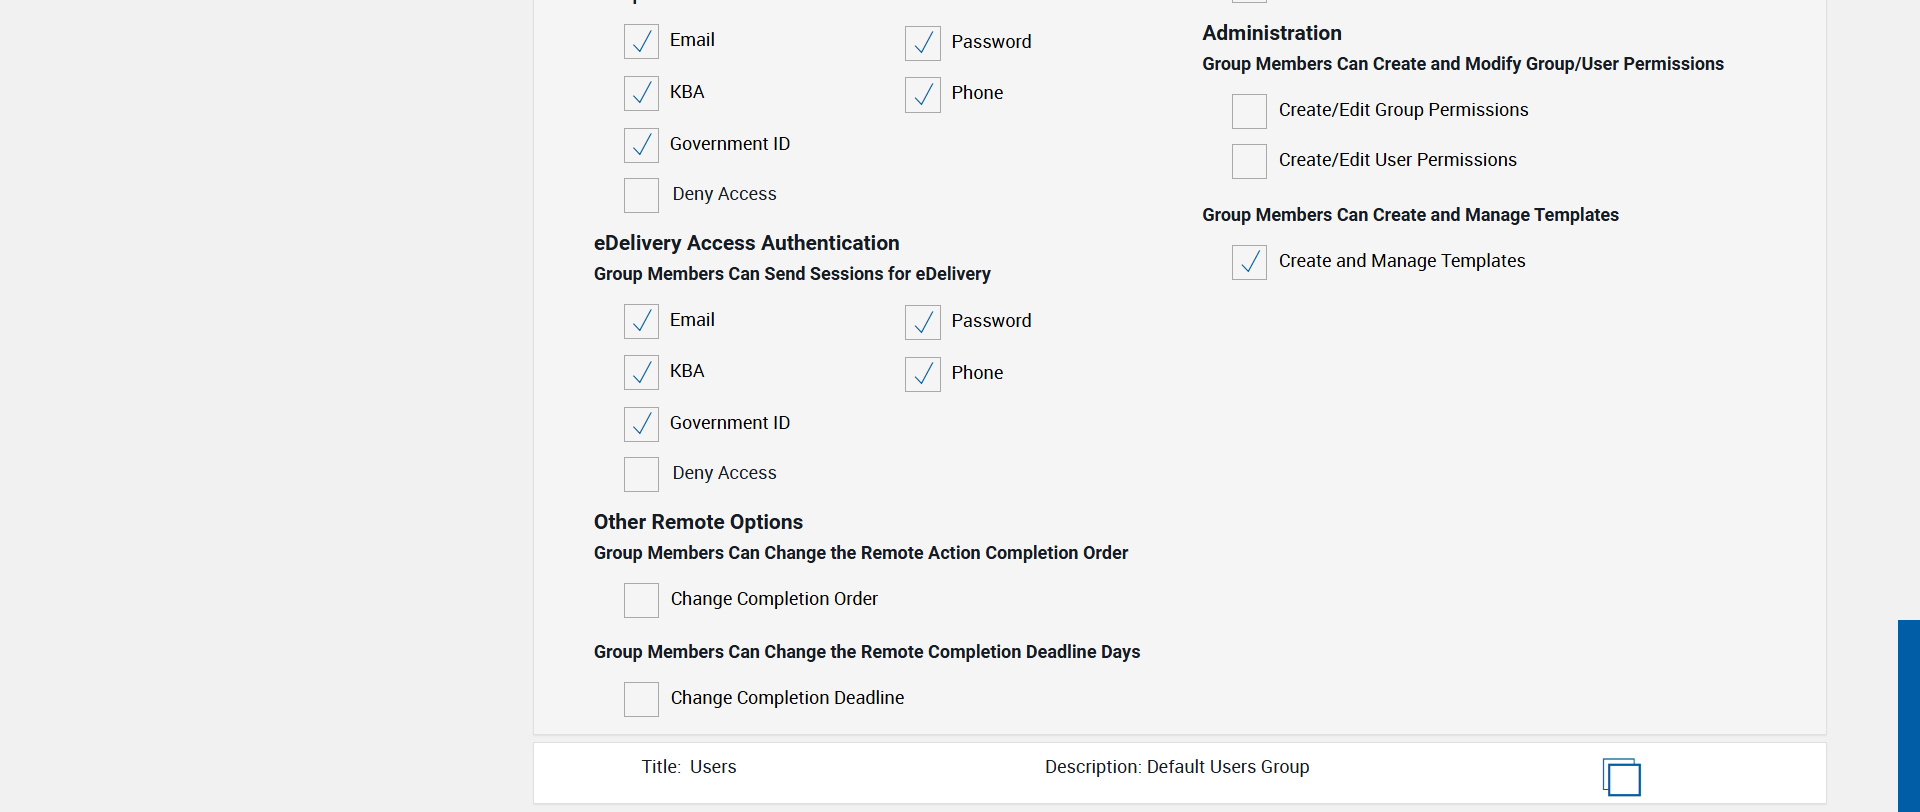1920x812 pixels.
Task: Uncheck Phone checkbox above the eDelivery section
Action: pos(923,95)
